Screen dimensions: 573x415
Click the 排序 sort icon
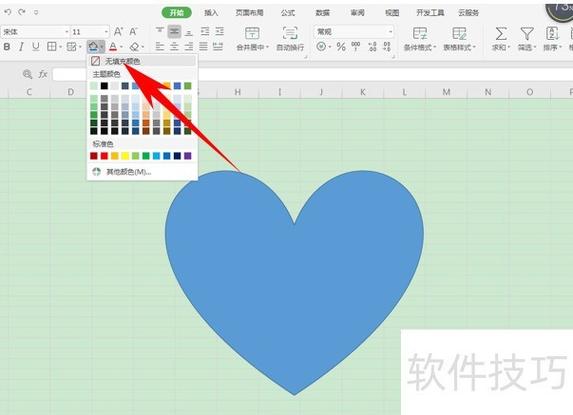tap(552, 34)
